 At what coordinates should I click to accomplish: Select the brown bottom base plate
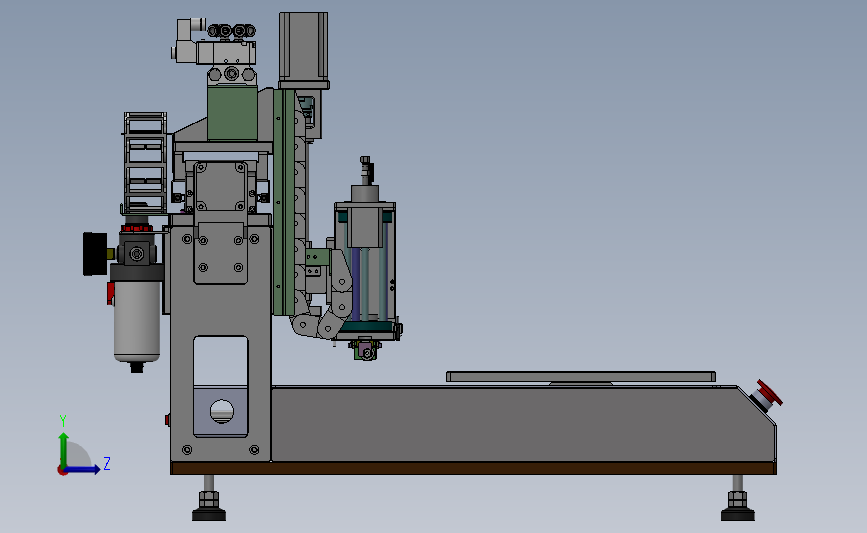(x=473, y=468)
